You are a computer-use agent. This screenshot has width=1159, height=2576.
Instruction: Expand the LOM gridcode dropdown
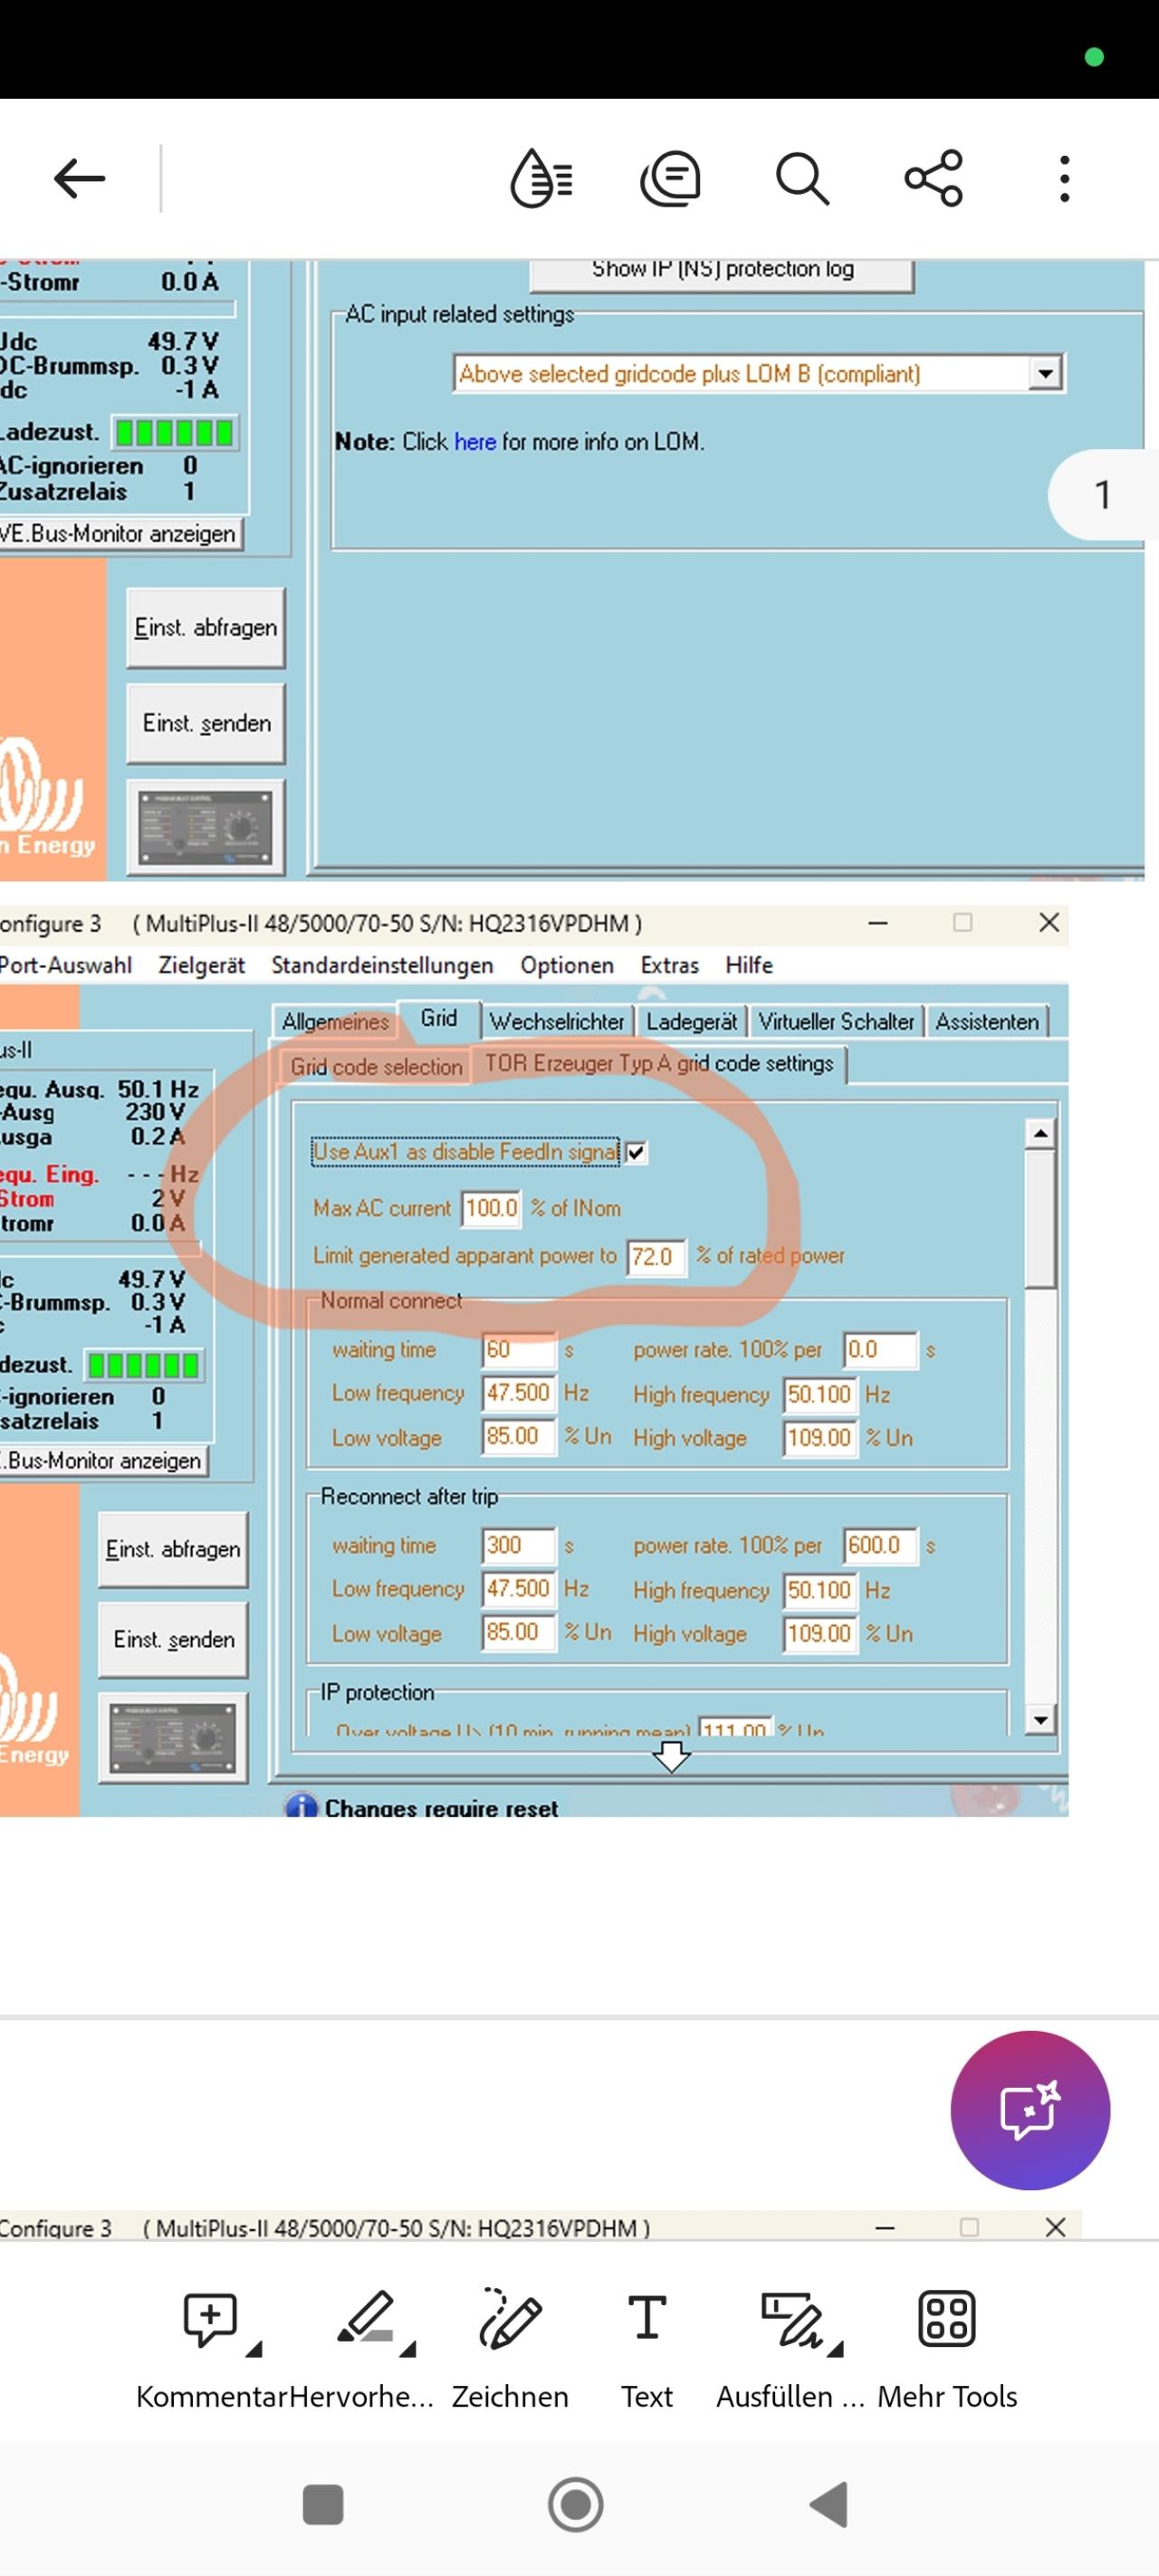tap(1045, 374)
